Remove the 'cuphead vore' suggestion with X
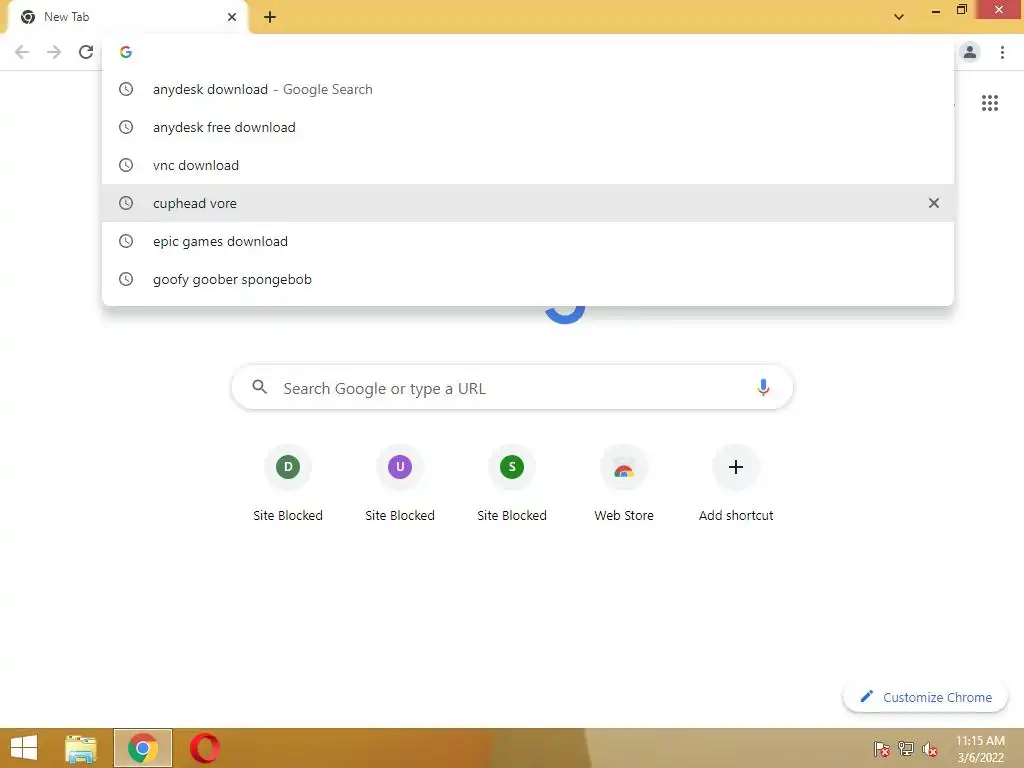This screenshot has height=768, width=1024. [x=934, y=203]
